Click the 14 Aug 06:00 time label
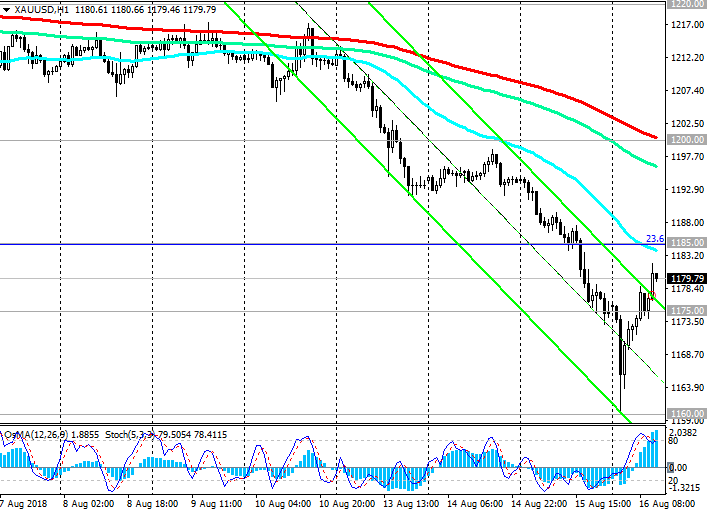This screenshot has height=512, width=707. [475, 503]
